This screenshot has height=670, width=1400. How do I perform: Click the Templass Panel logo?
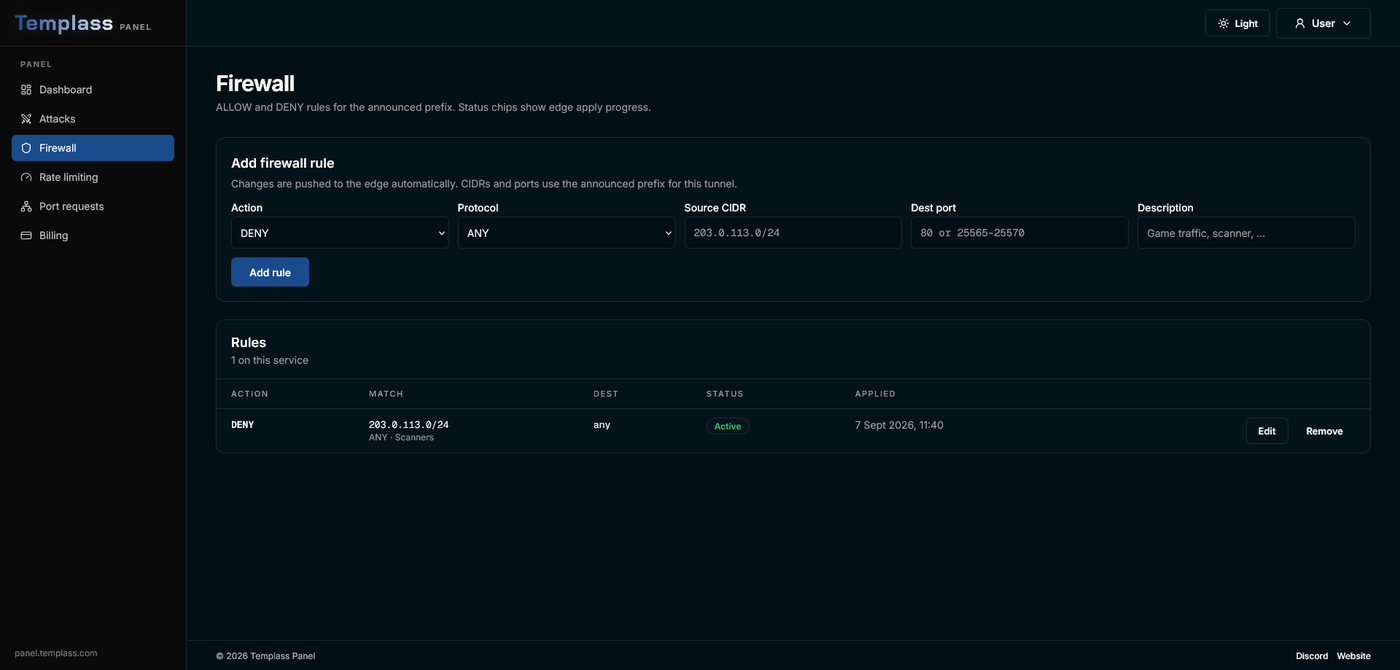click(83, 24)
